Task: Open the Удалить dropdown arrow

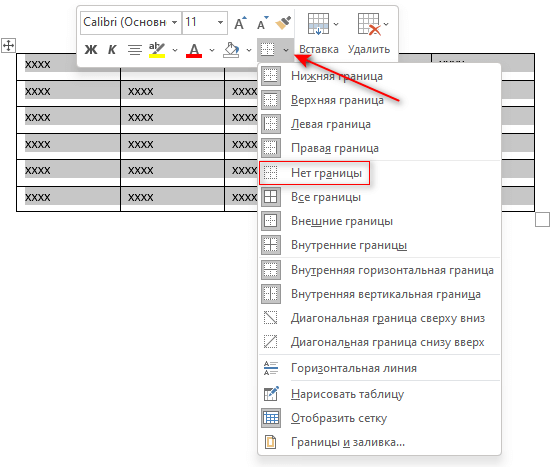Action: point(386,24)
